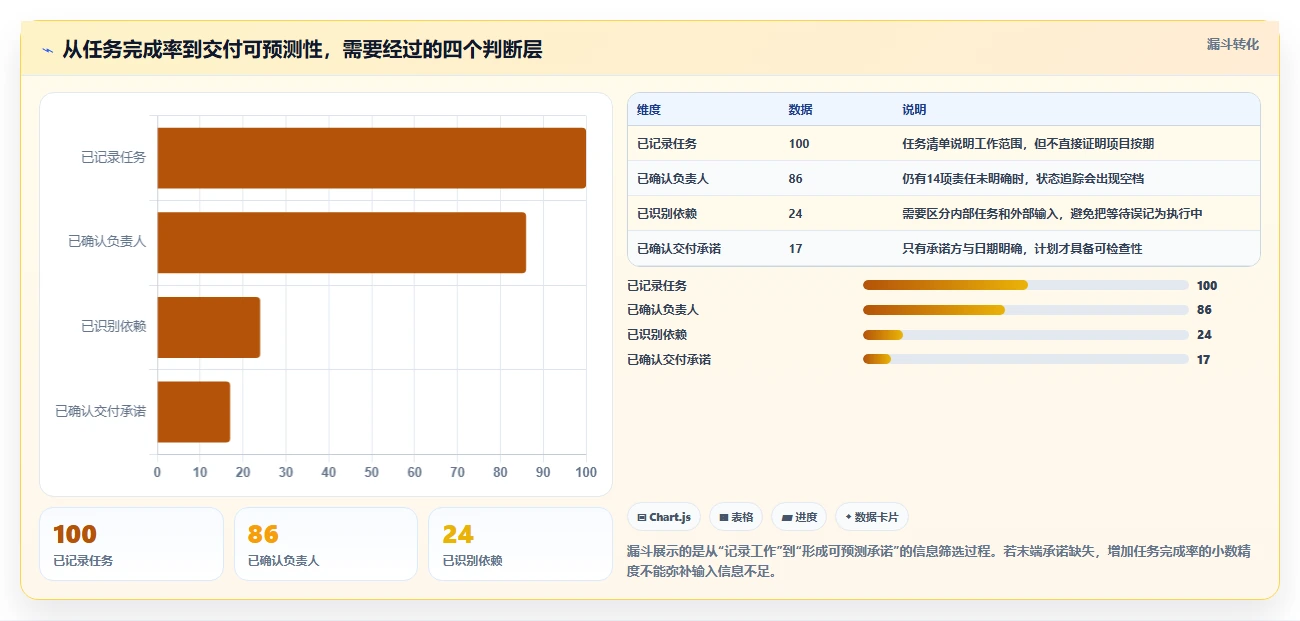Image resolution: width=1300 pixels, height=621 pixels.
Task: Open the stat card showing 100 已记录任务
Action: click(x=131, y=544)
